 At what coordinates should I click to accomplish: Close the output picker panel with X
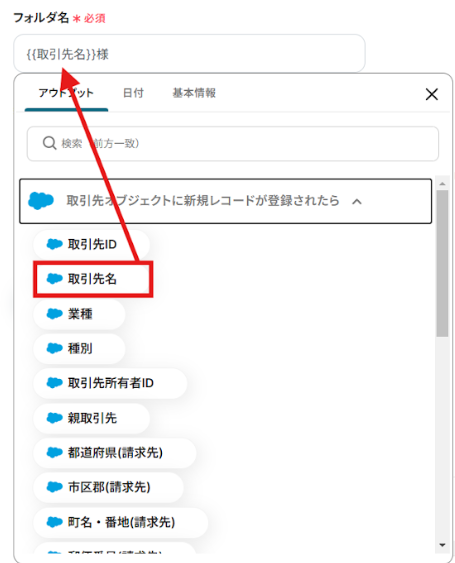(431, 94)
